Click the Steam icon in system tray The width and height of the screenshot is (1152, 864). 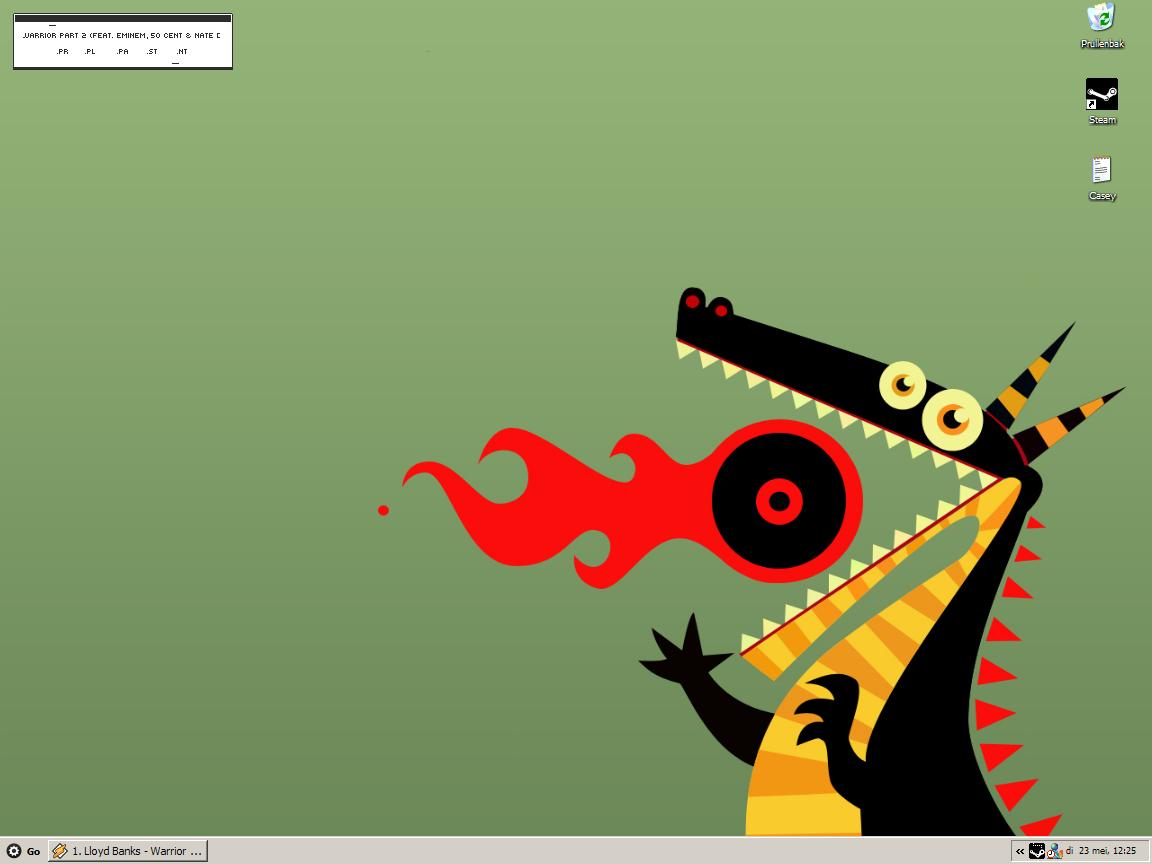pos(1037,851)
